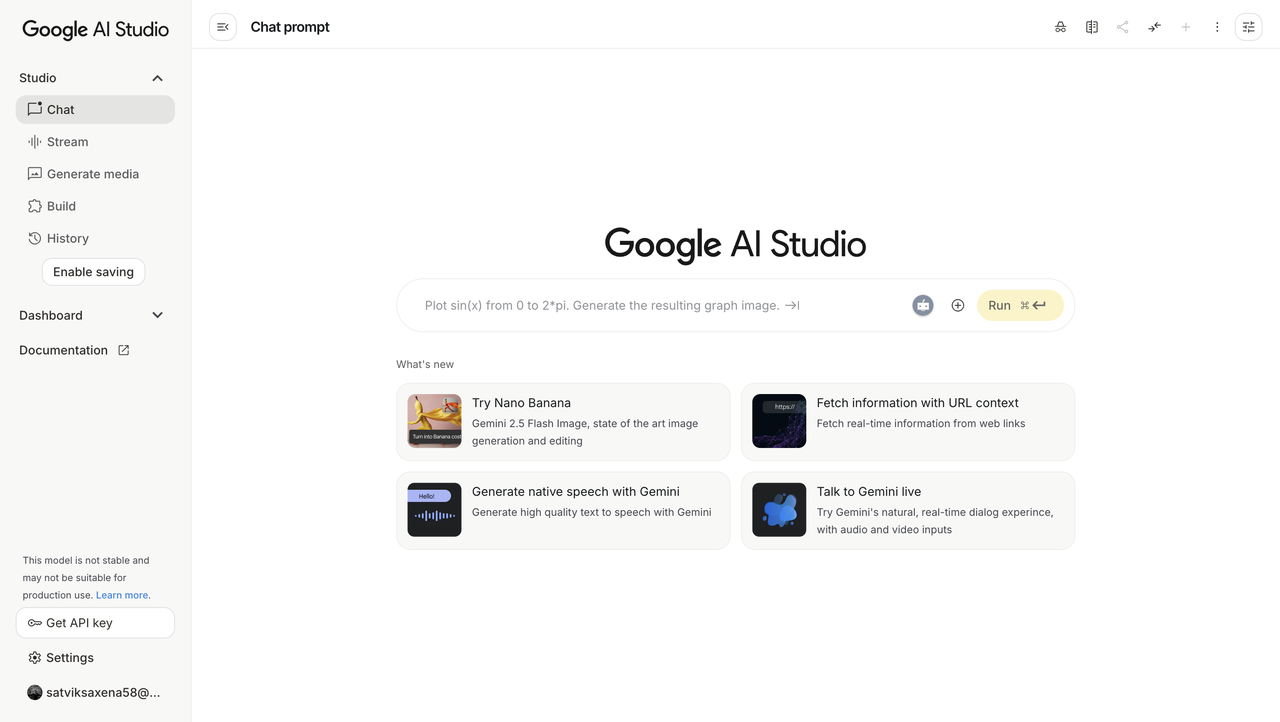
Task: Click the Enable saving button
Action: 93,272
